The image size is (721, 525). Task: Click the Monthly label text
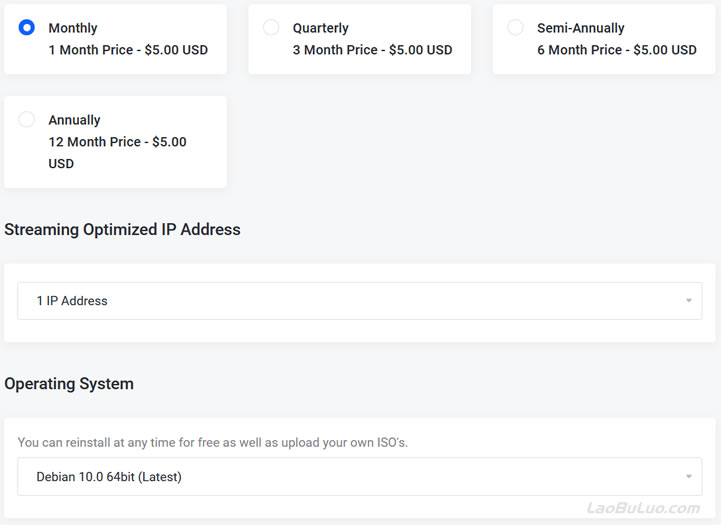click(x=73, y=28)
